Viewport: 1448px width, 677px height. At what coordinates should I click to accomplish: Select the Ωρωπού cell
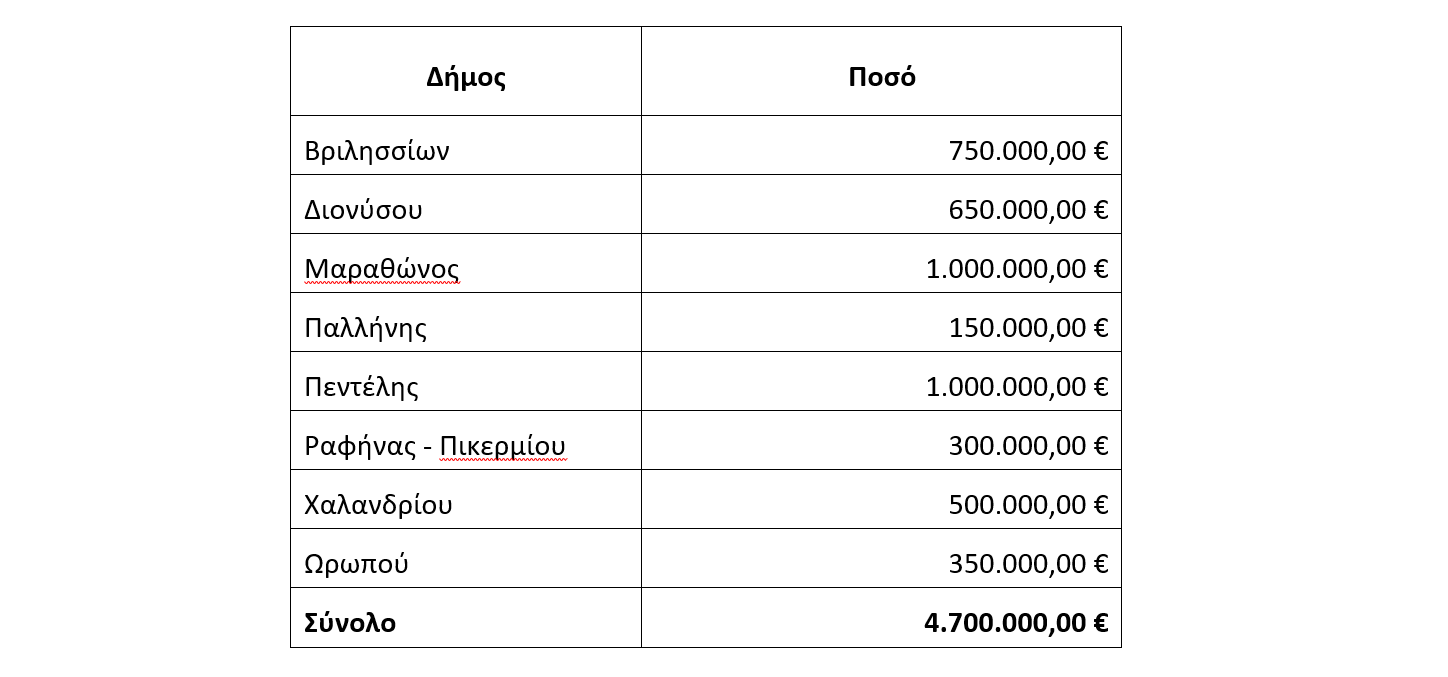[466, 558]
